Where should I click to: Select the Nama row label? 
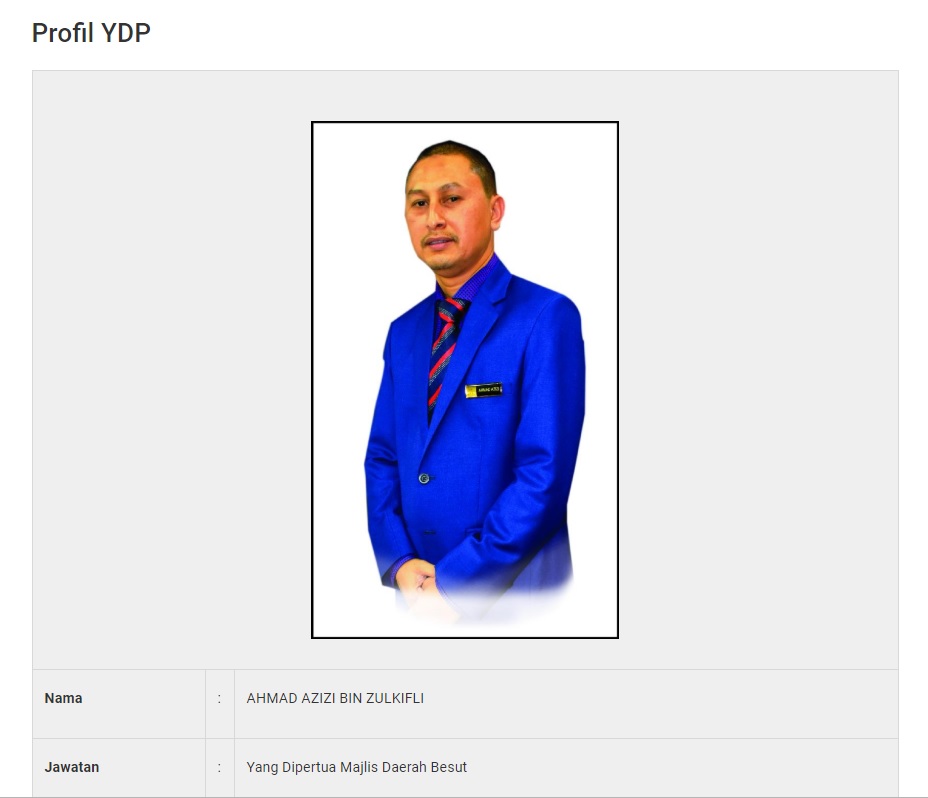pos(63,698)
